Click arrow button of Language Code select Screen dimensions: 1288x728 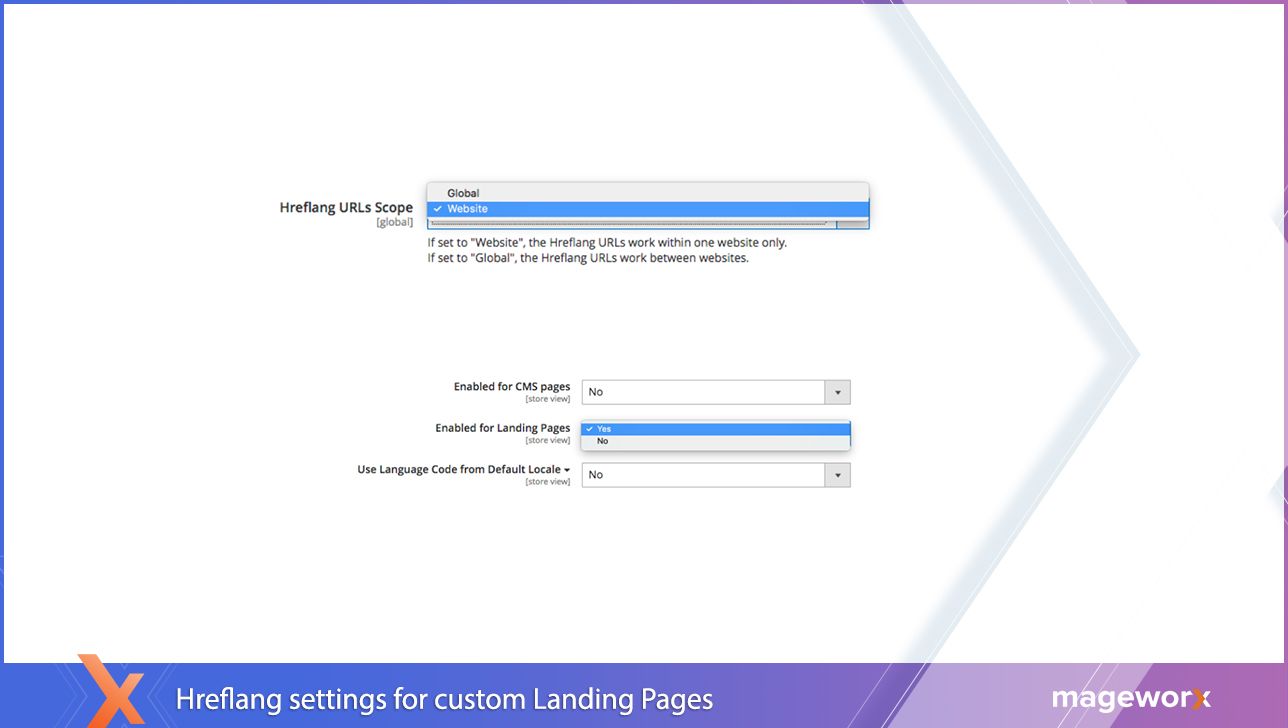point(838,475)
